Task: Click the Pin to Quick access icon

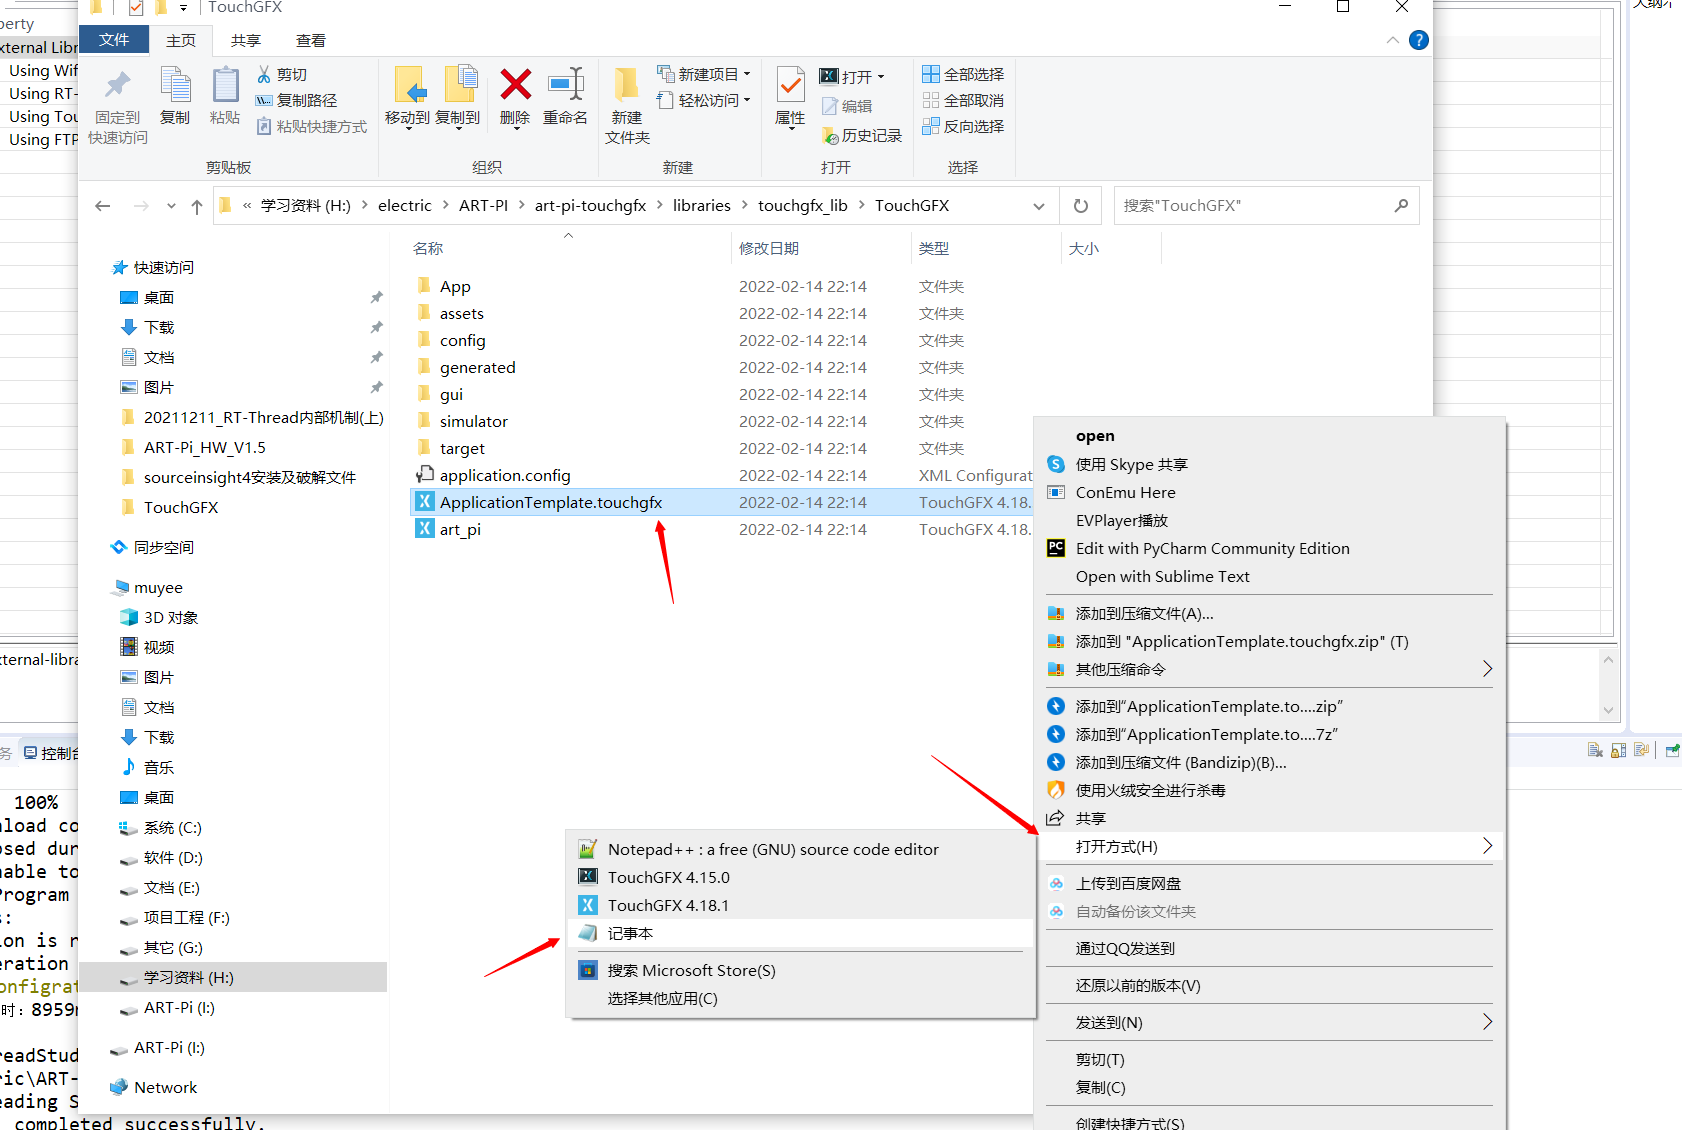Action: tap(118, 86)
